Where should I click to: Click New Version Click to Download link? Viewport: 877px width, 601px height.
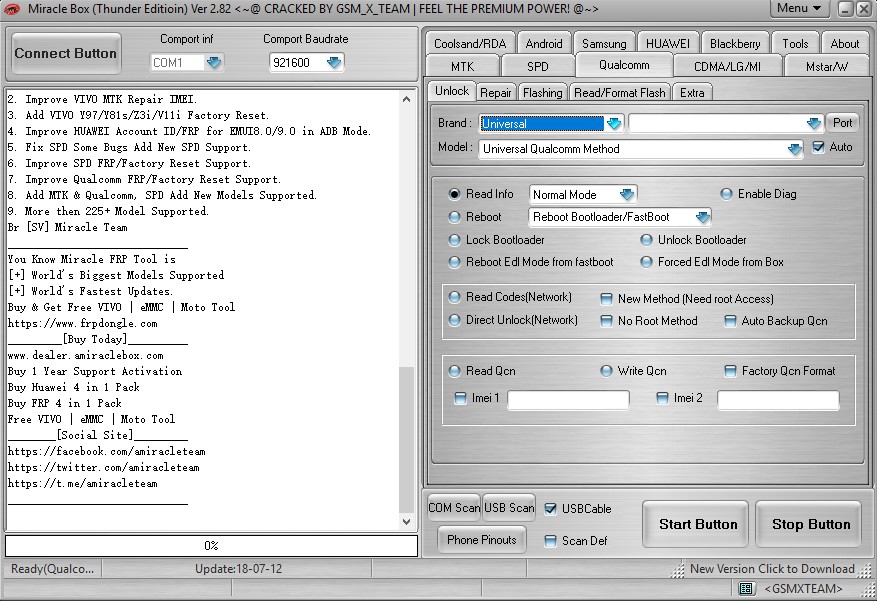pyautogui.click(x=772, y=569)
